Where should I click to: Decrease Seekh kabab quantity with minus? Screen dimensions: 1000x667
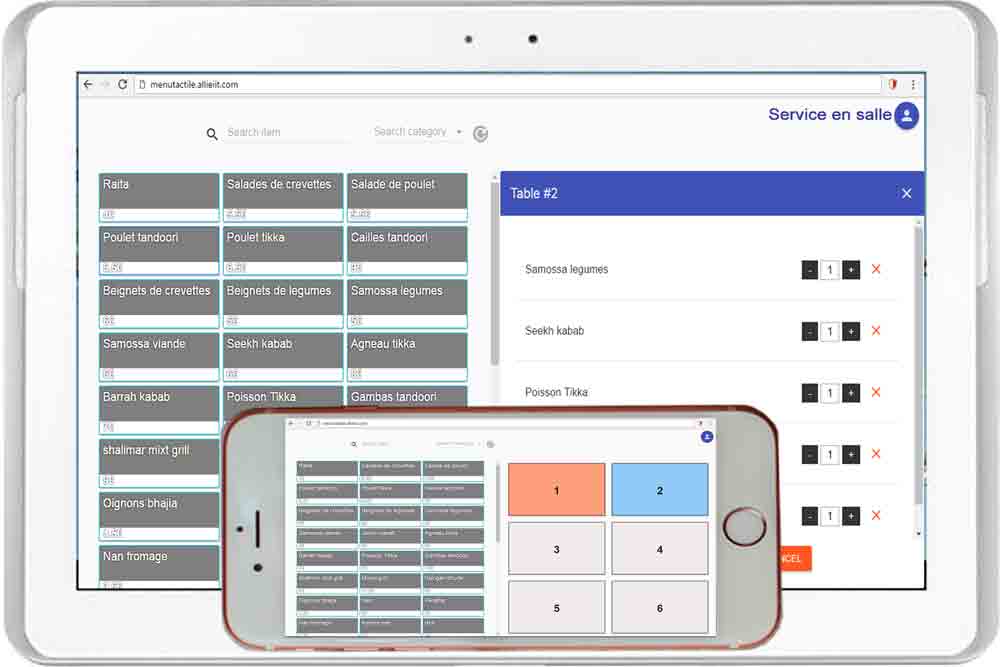pyautogui.click(x=810, y=332)
